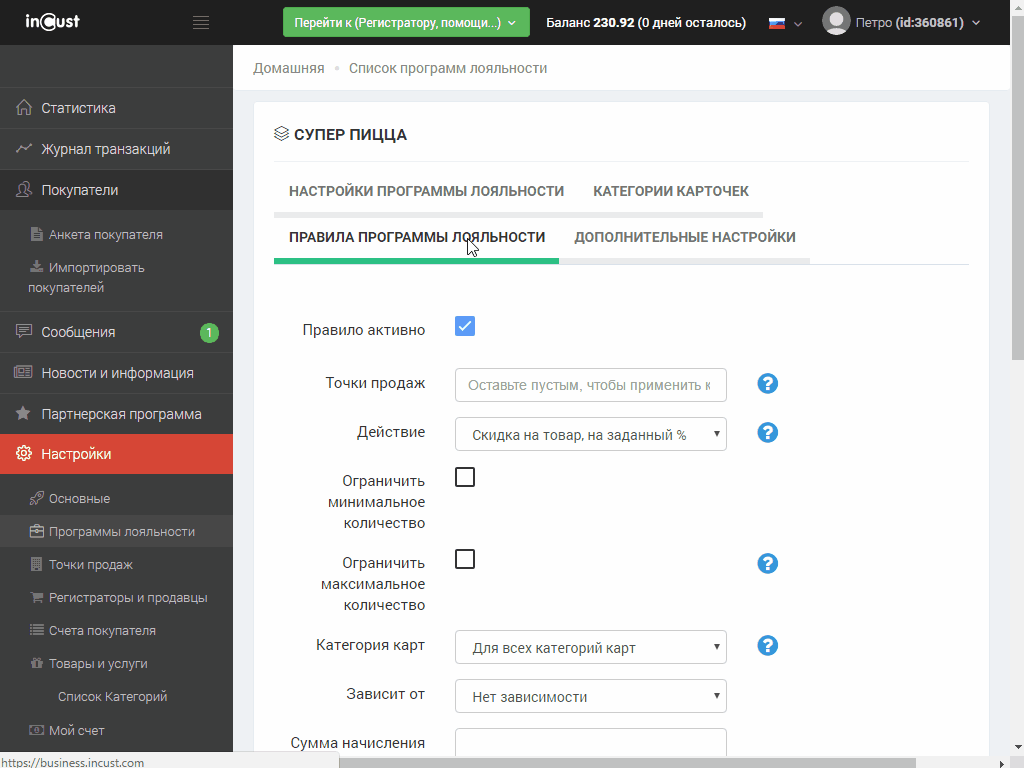Open the Действие dropdown
This screenshot has width=1024, height=768.
coord(590,434)
